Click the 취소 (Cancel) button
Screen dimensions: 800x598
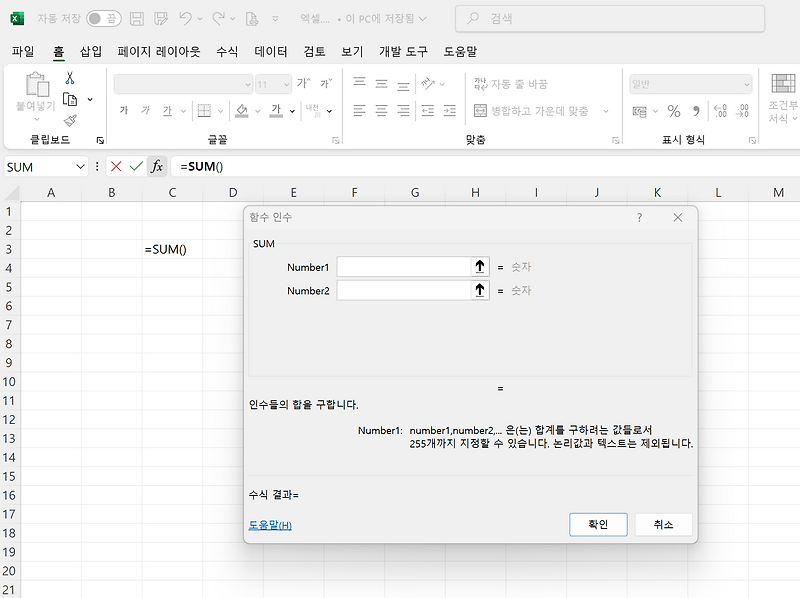[x=663, y=525]
